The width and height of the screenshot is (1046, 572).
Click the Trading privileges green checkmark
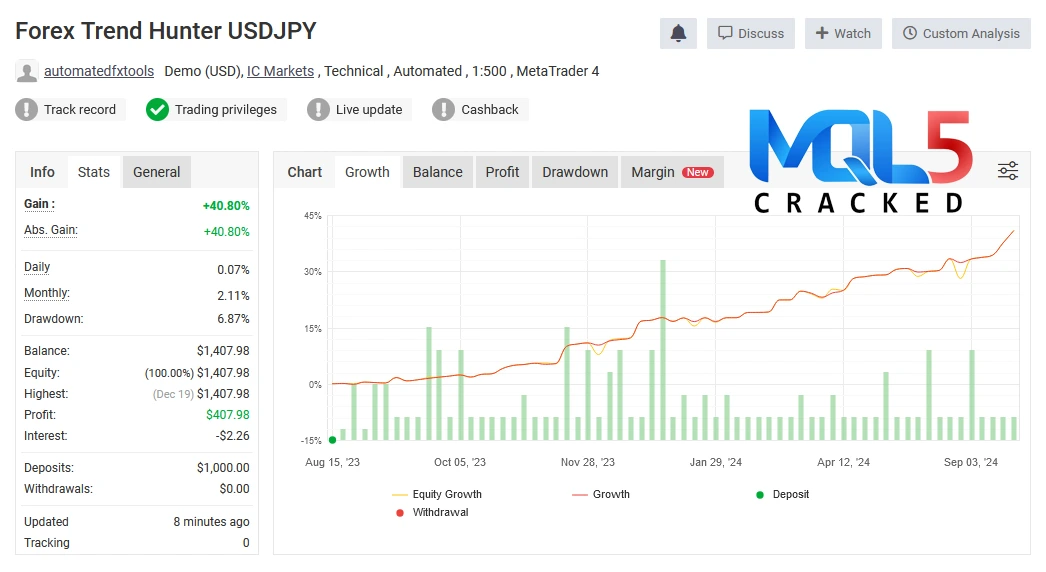pos(157,109)
